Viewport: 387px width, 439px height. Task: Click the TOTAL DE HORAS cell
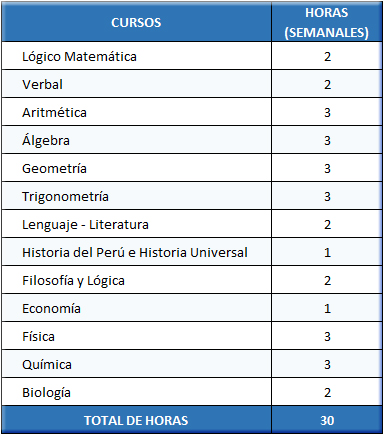tap(136, 420)
